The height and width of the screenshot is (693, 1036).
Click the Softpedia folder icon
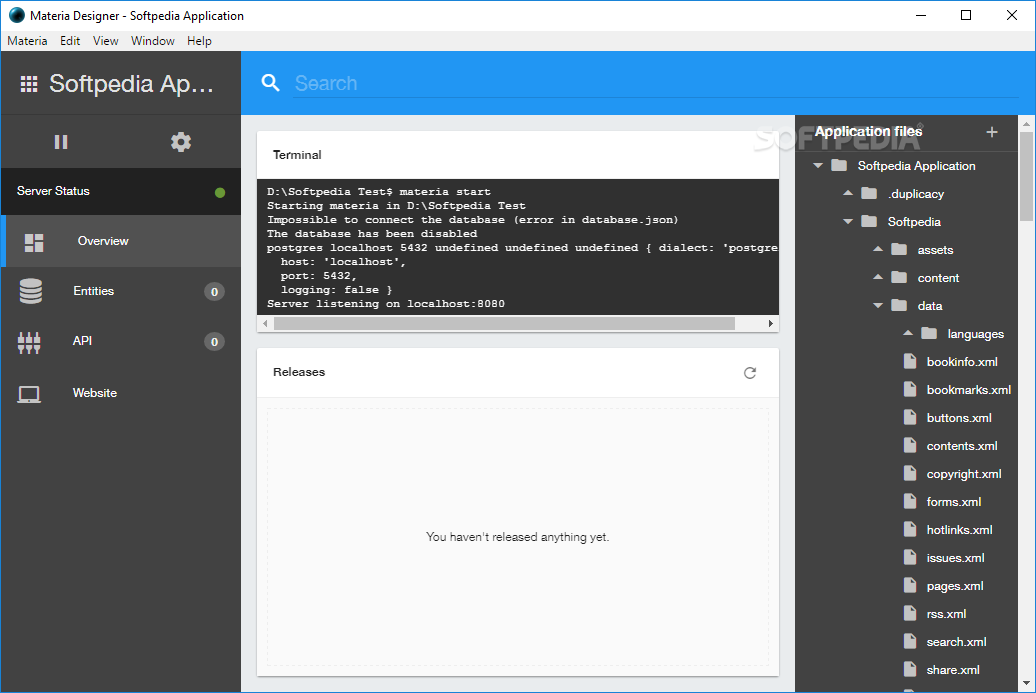[869, 221]
